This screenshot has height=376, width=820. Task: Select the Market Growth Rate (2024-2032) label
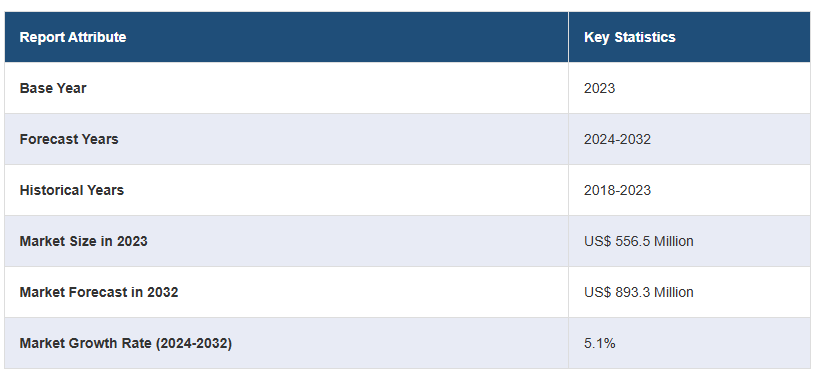coord(126,343)
